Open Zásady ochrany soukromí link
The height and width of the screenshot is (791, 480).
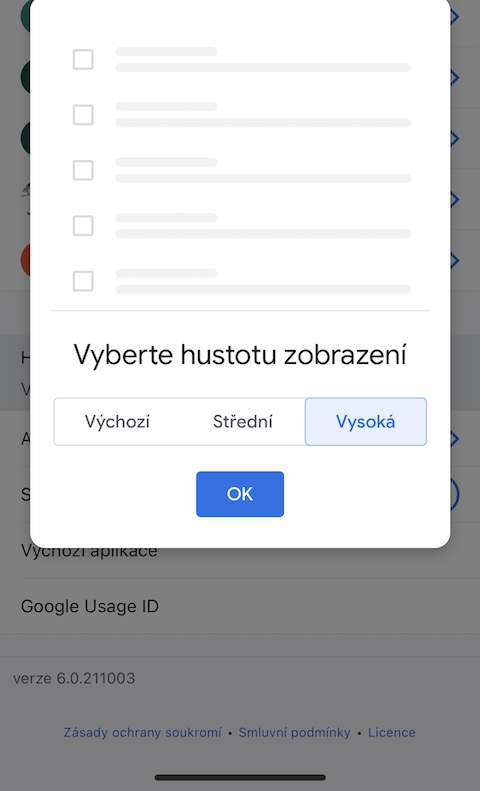click(142, 732)
